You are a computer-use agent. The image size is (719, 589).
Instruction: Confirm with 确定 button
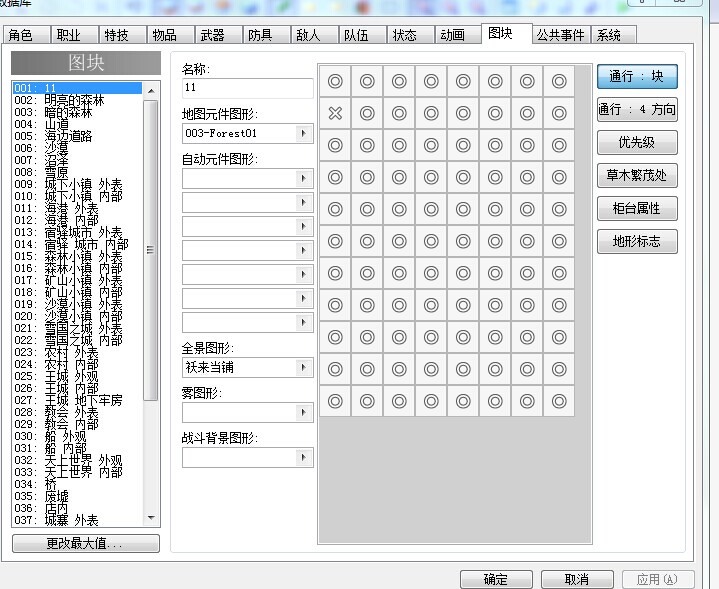click(x=496, y=579)
